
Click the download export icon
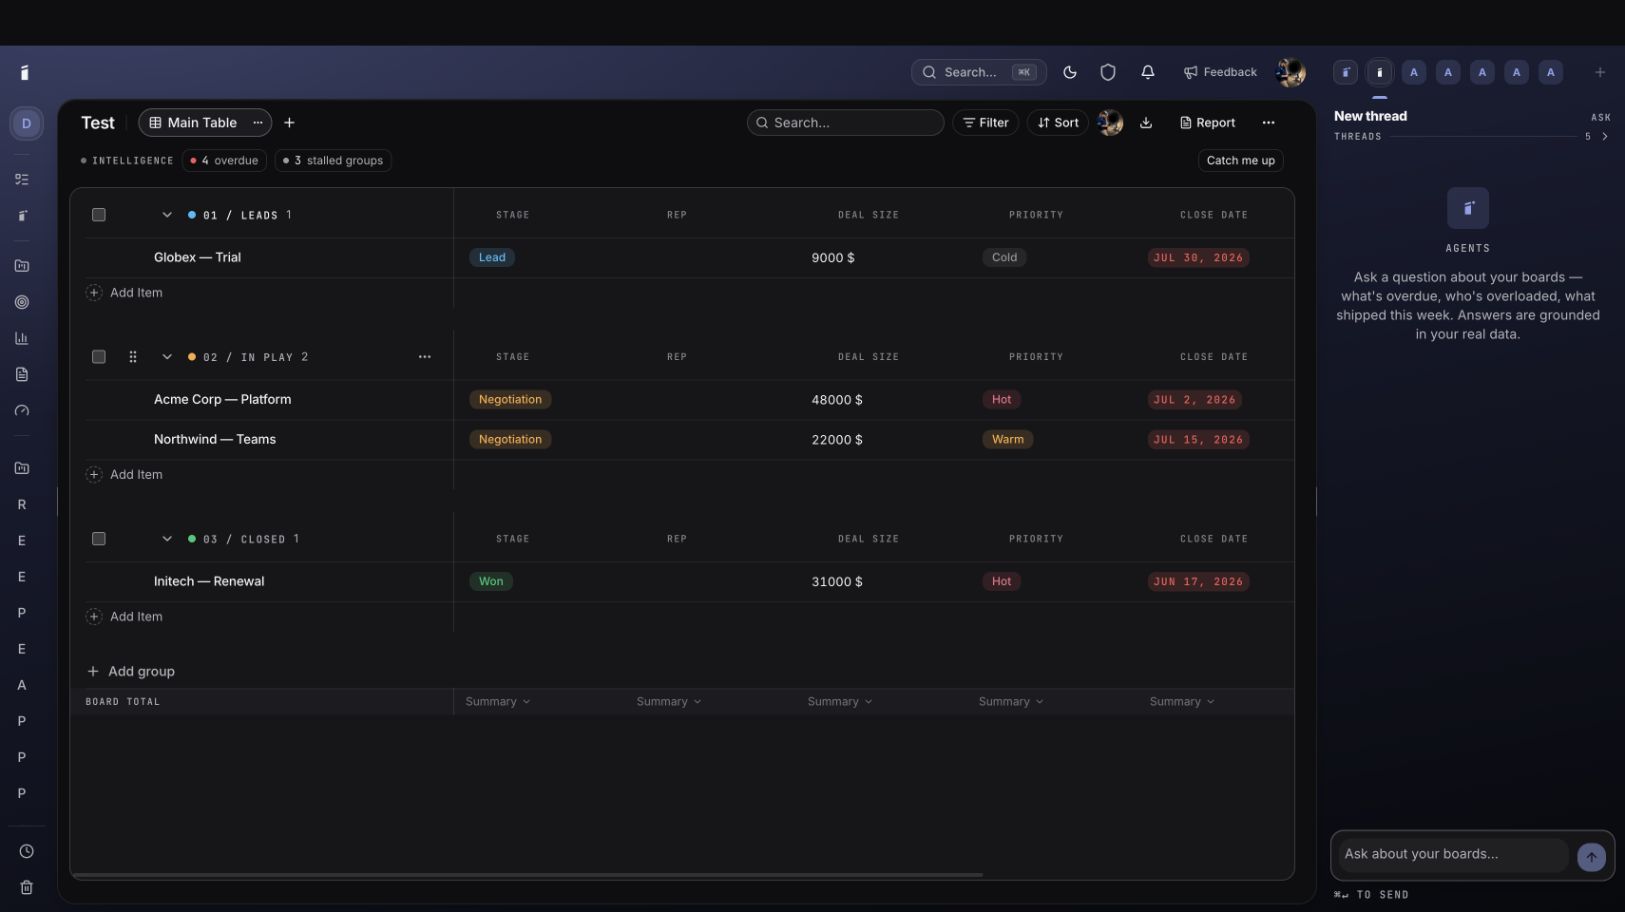(x=1146, y=123)
